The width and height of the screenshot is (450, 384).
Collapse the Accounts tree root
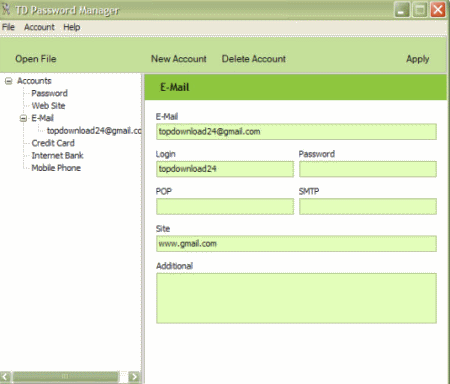9,81
